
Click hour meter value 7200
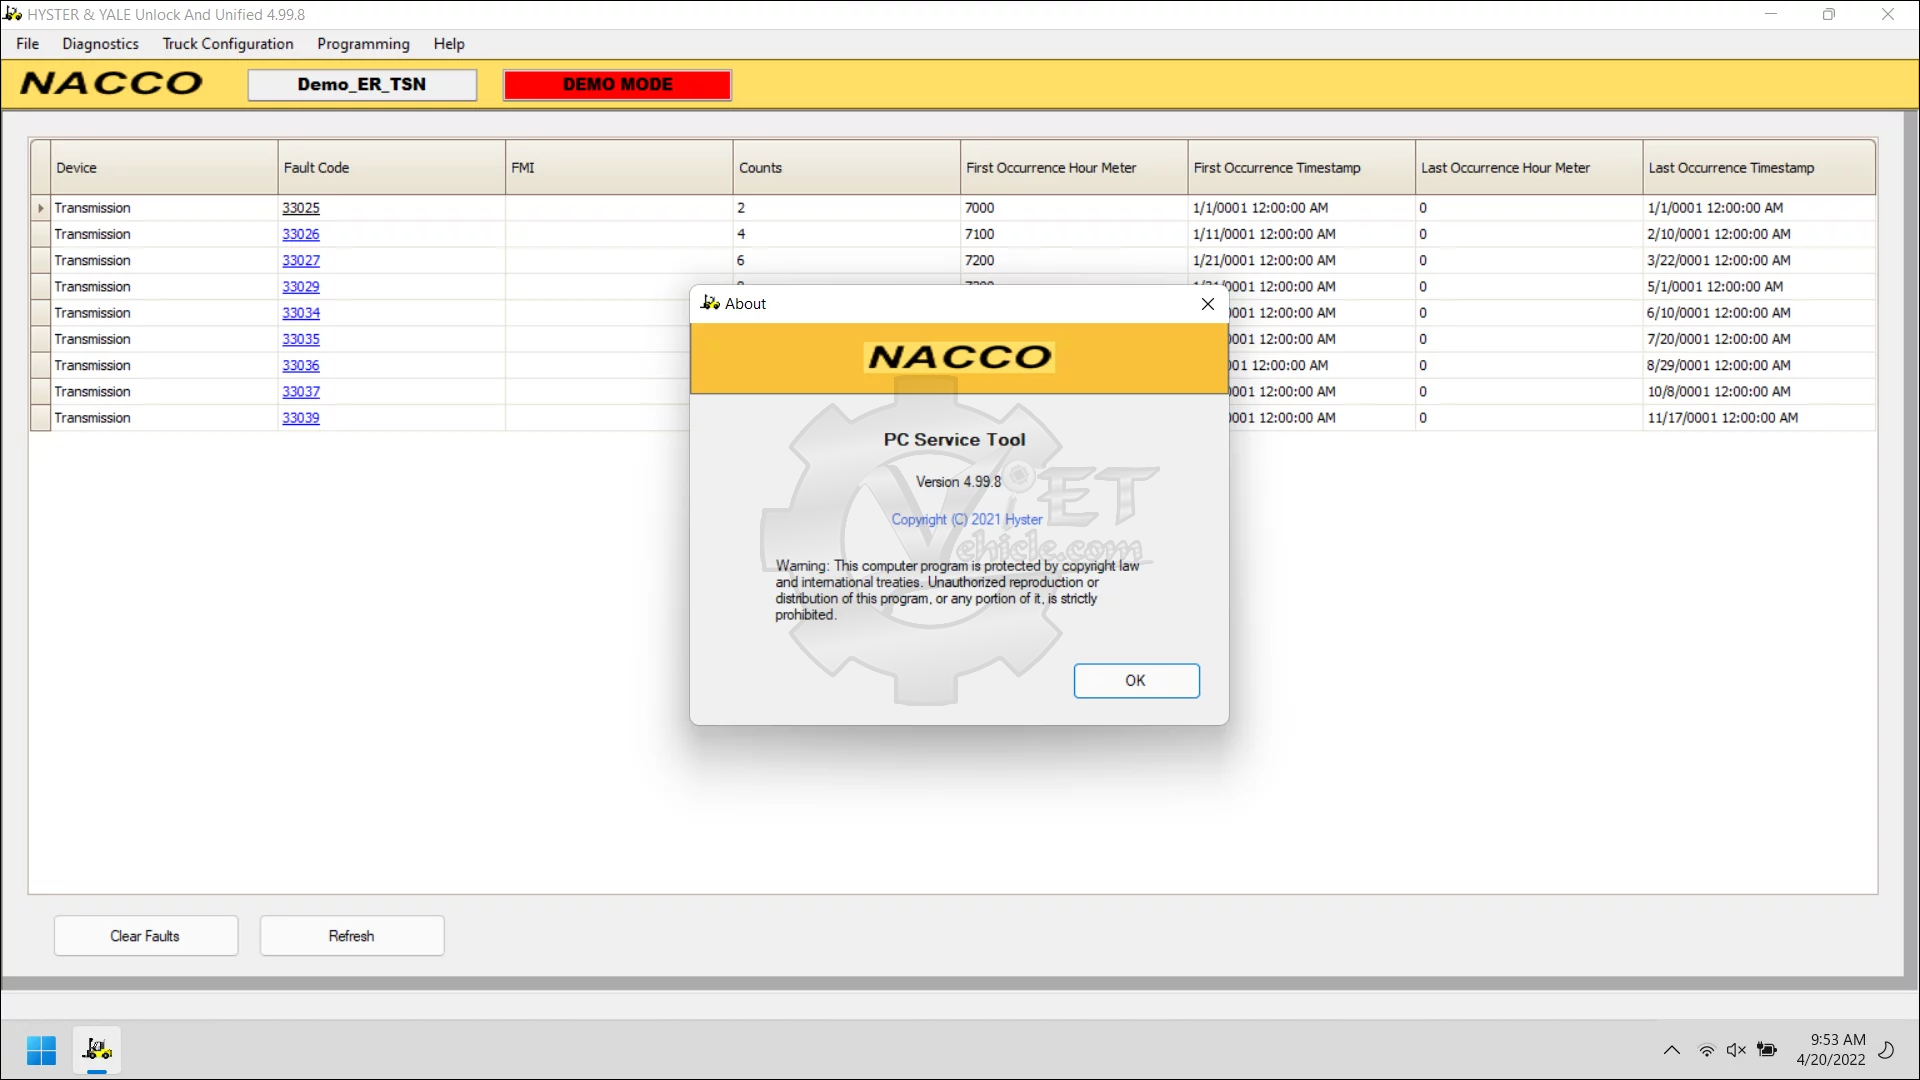click(x=980, y=260)
